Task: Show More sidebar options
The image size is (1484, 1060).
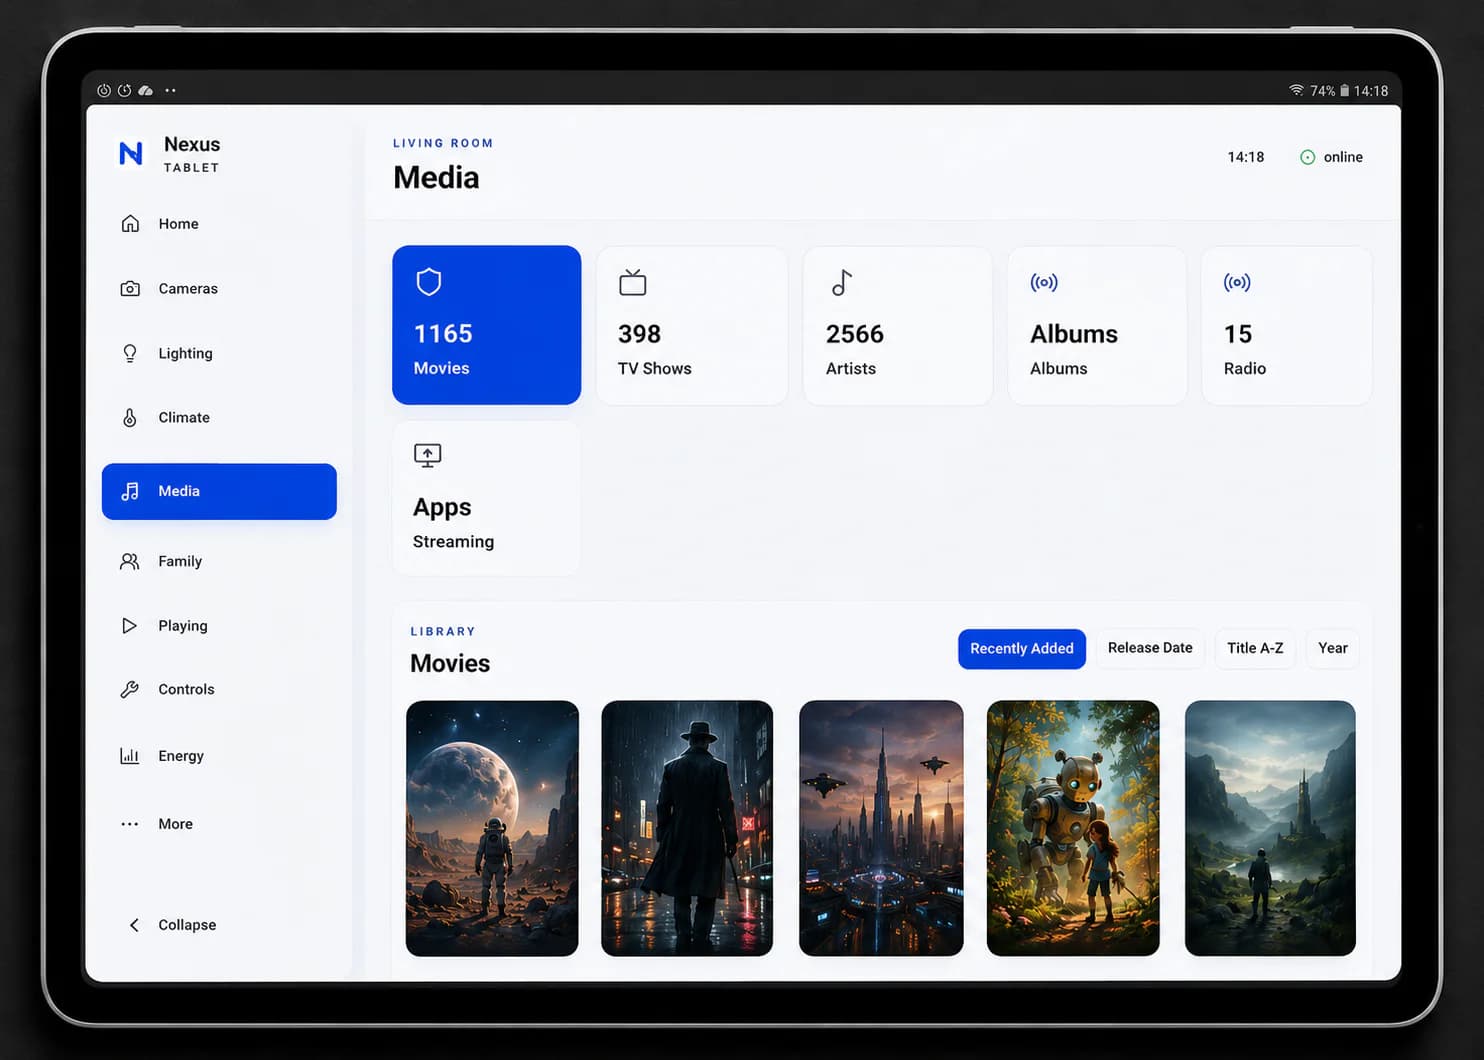Action: 219,824
